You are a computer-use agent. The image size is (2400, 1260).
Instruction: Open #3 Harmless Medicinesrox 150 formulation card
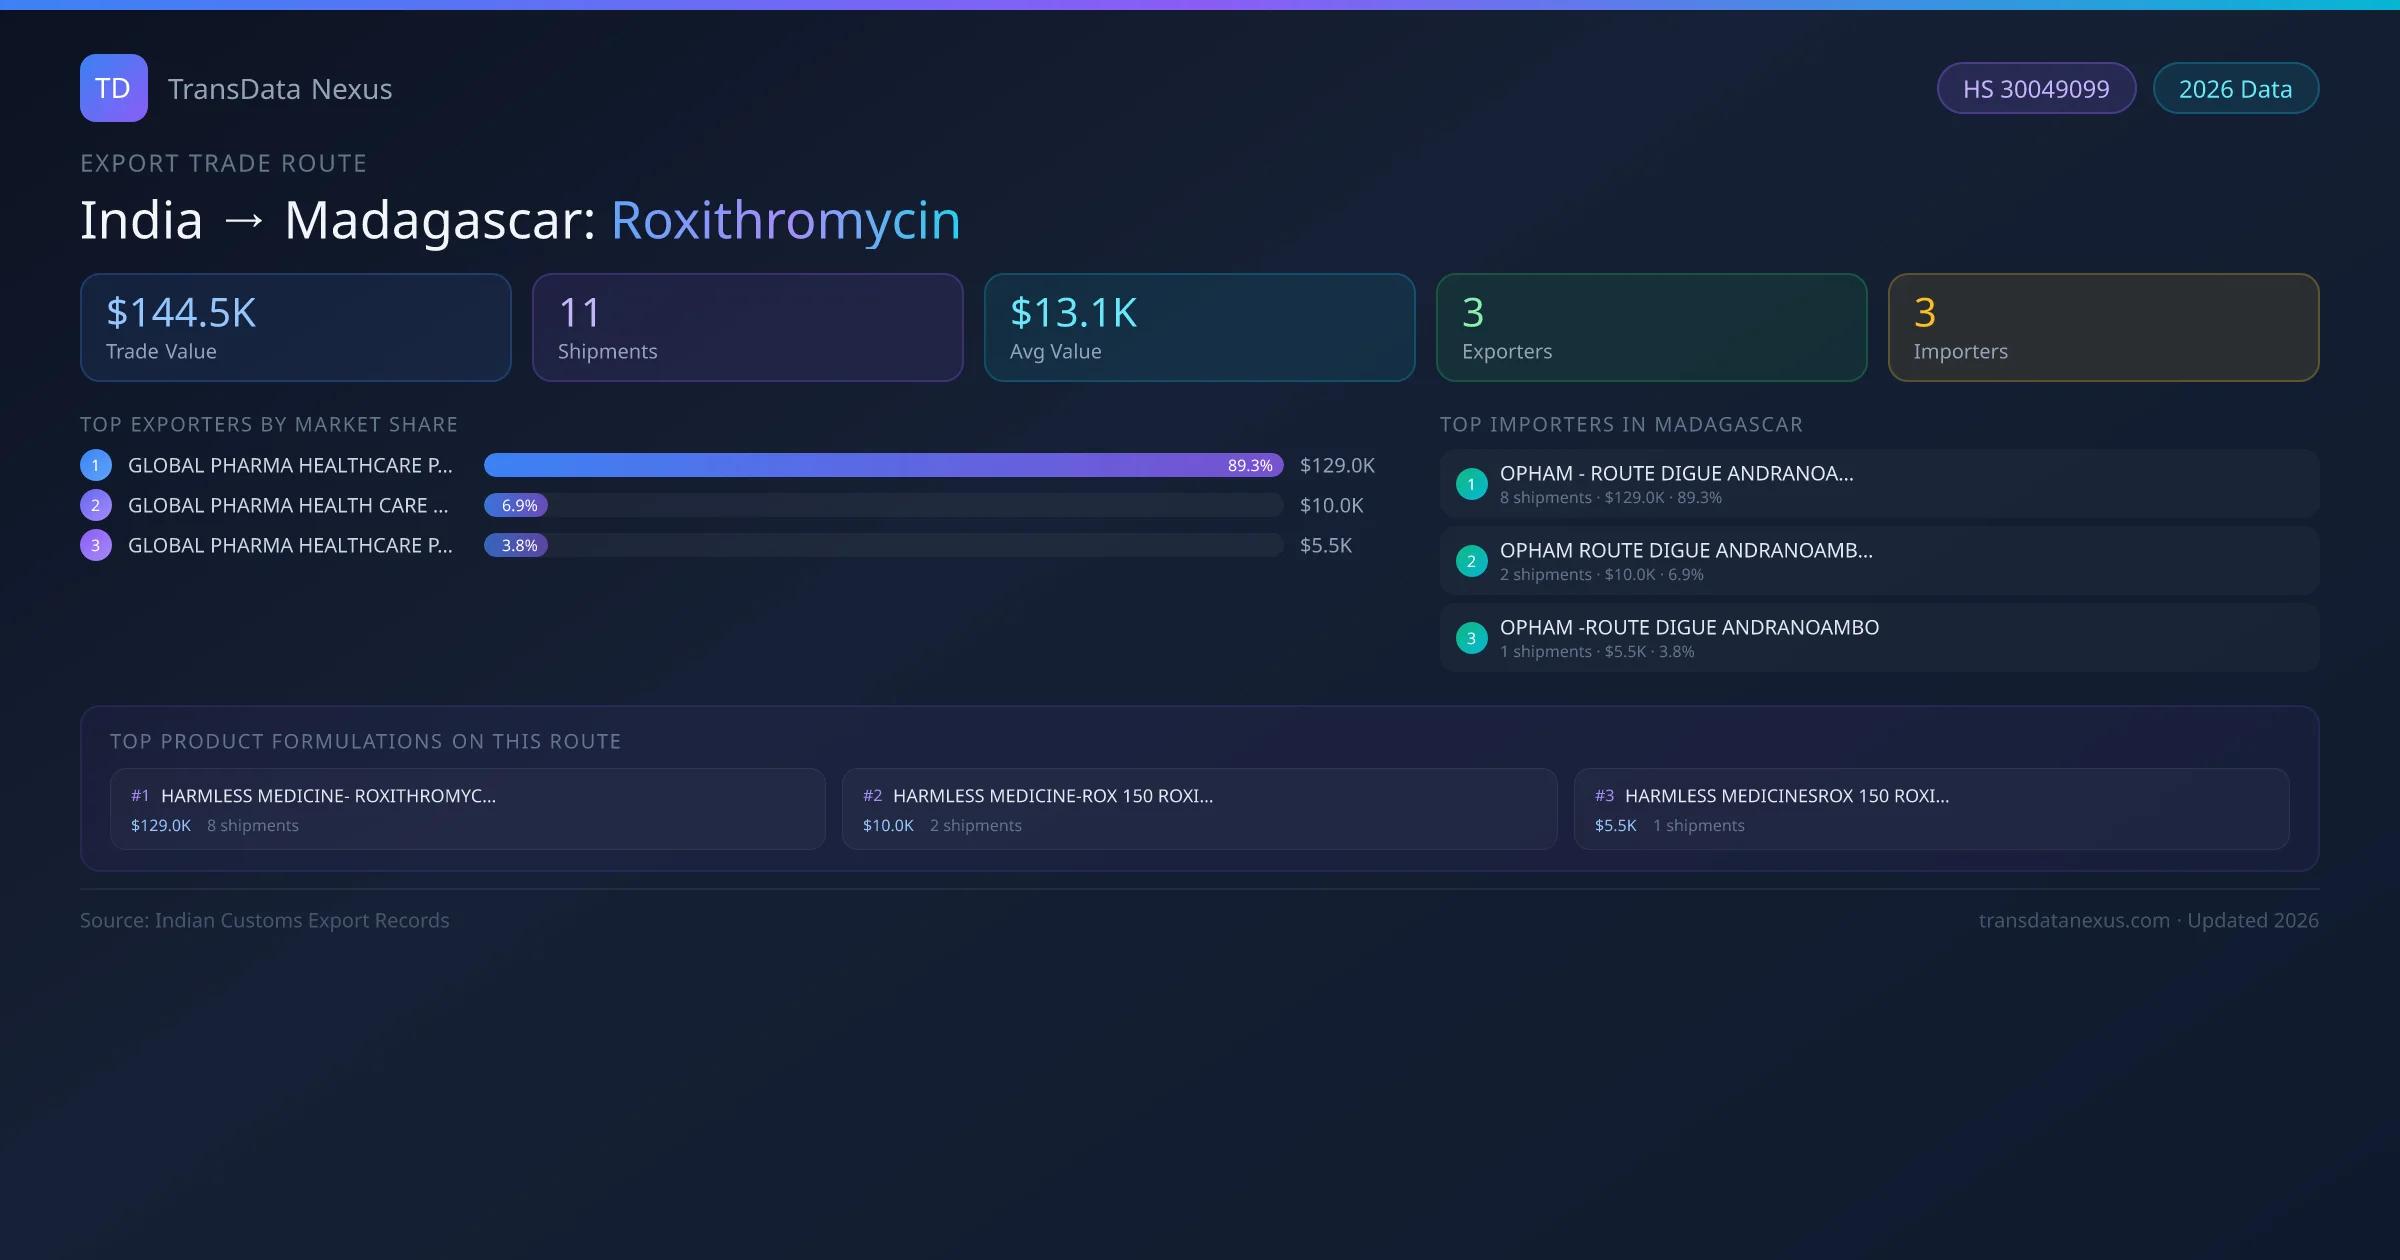(1931, 809)
